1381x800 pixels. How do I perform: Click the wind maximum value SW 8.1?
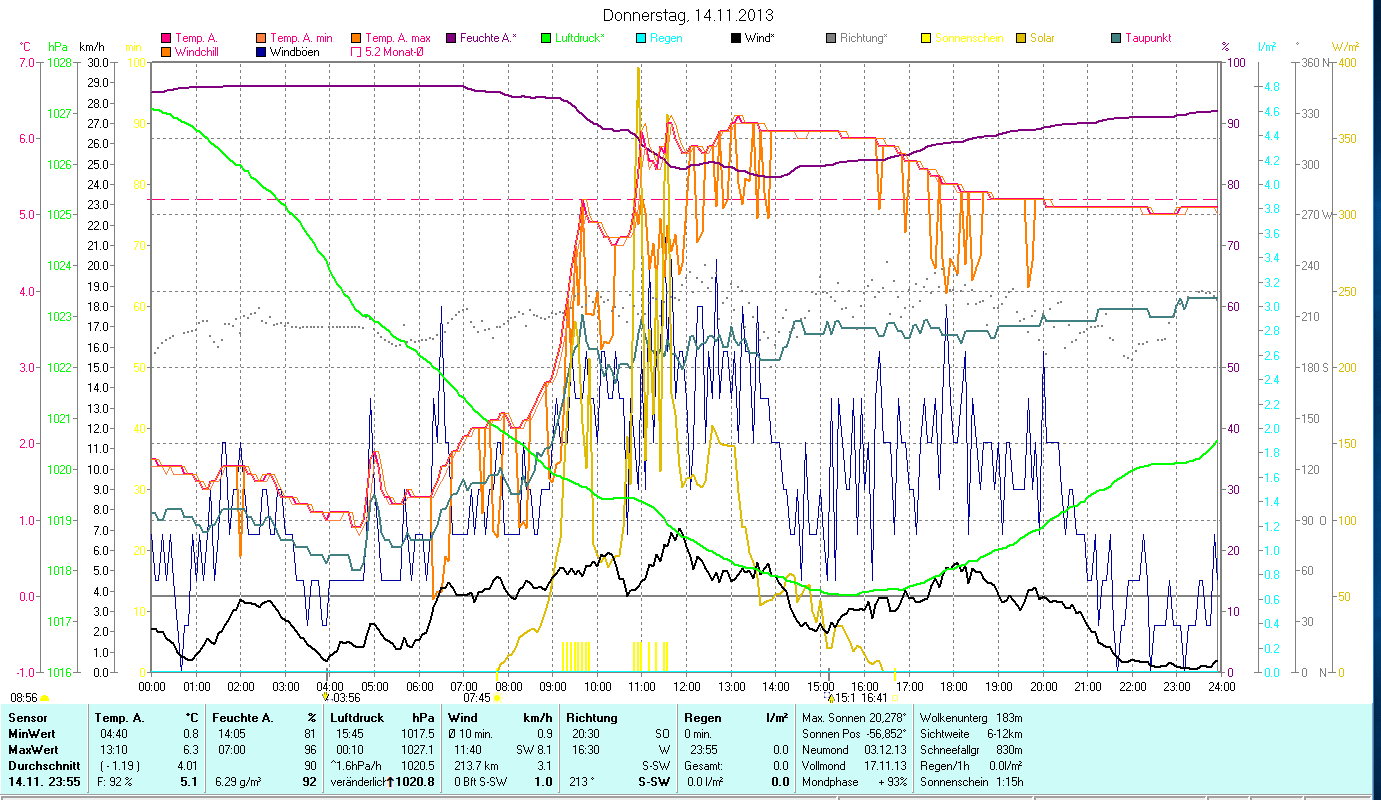(x=532, y=749)
